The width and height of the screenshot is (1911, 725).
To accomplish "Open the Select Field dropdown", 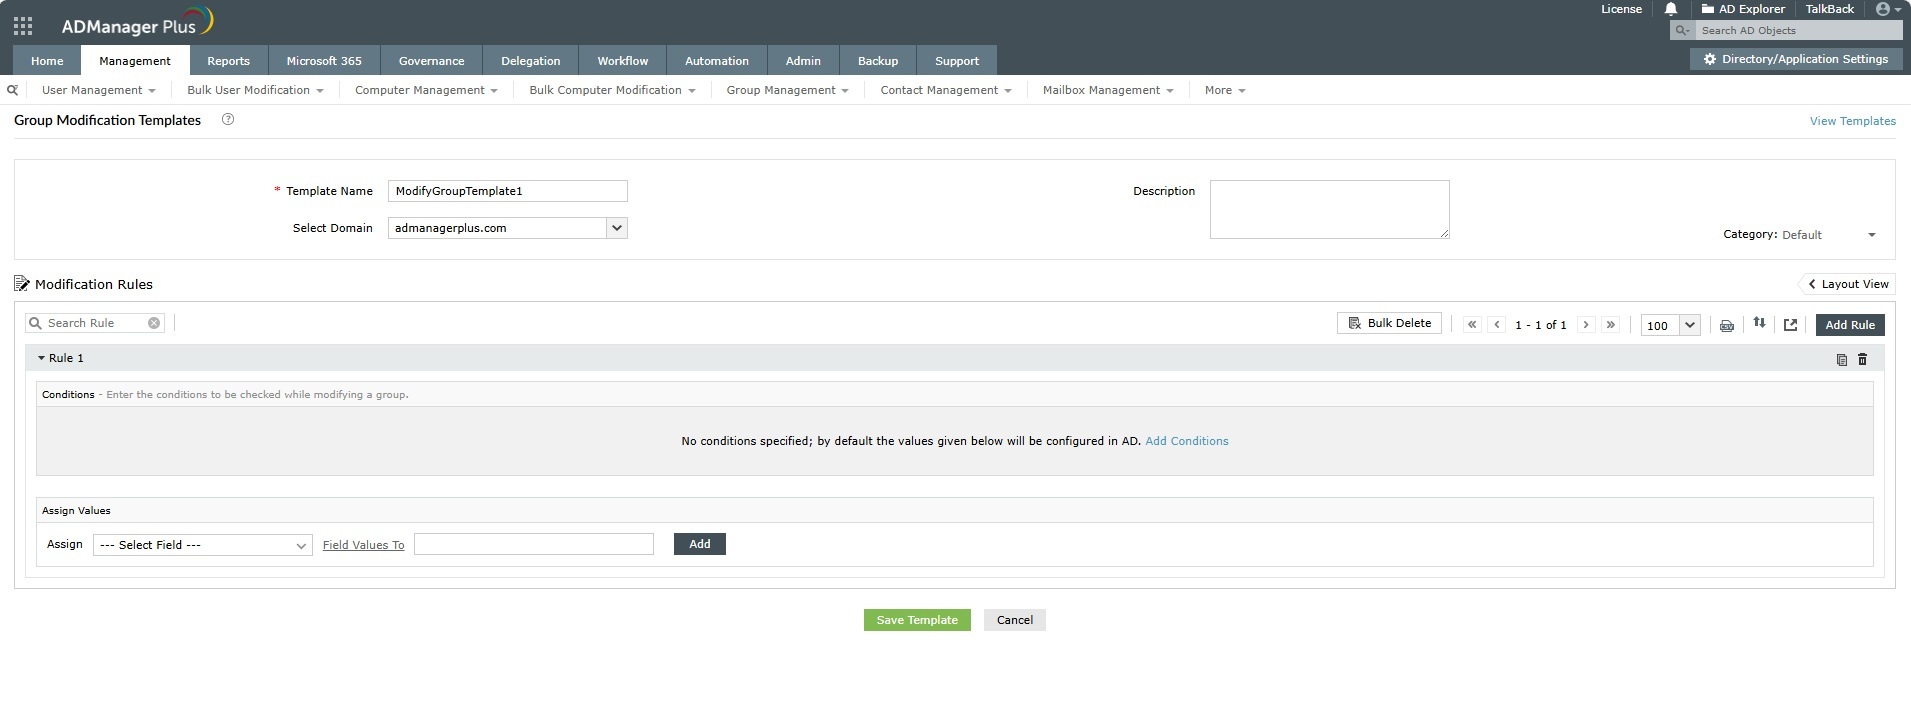I will click(x=203, y=545).
